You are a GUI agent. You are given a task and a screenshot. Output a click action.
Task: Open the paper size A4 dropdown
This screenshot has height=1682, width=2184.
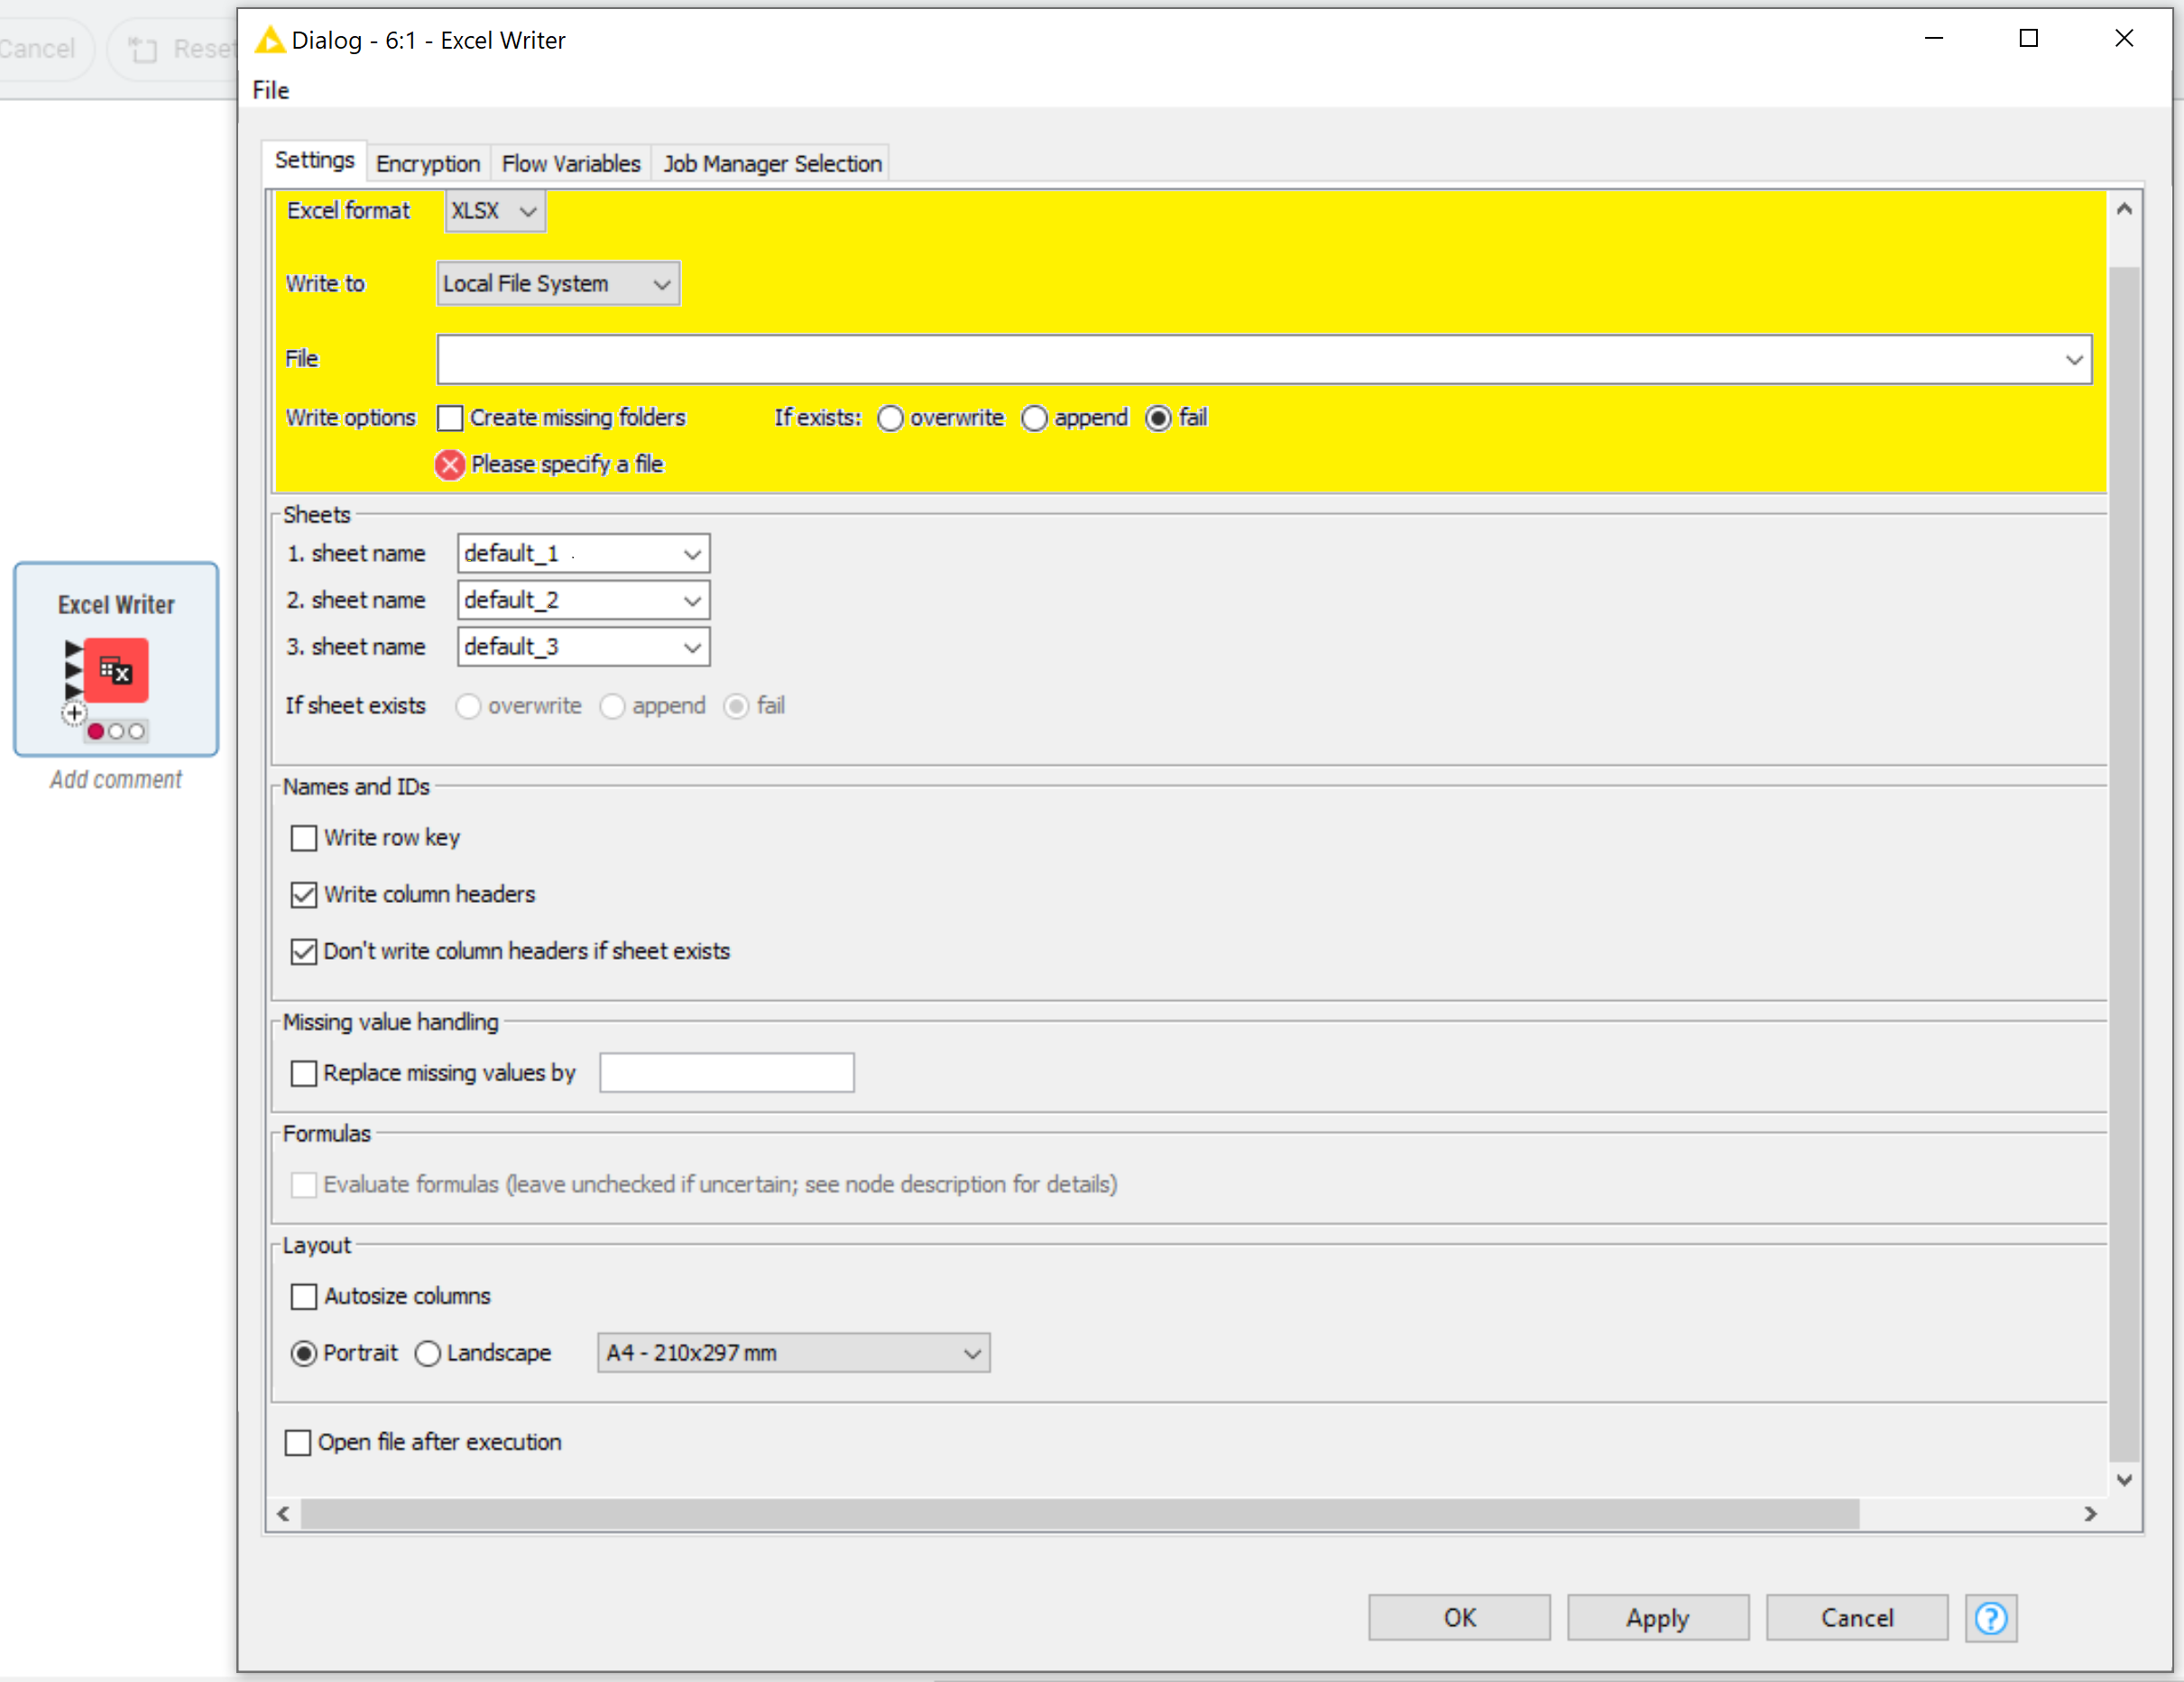pos(794,1353)
